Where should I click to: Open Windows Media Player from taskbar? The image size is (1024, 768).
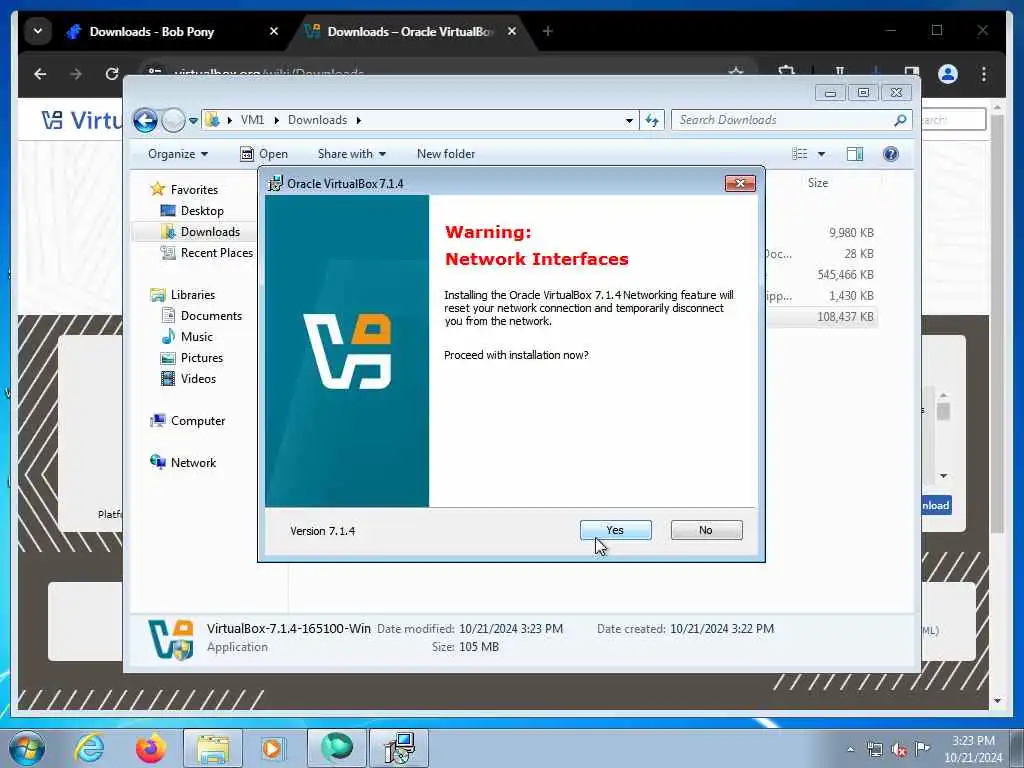pyautogui.click(x=272, y=748)
